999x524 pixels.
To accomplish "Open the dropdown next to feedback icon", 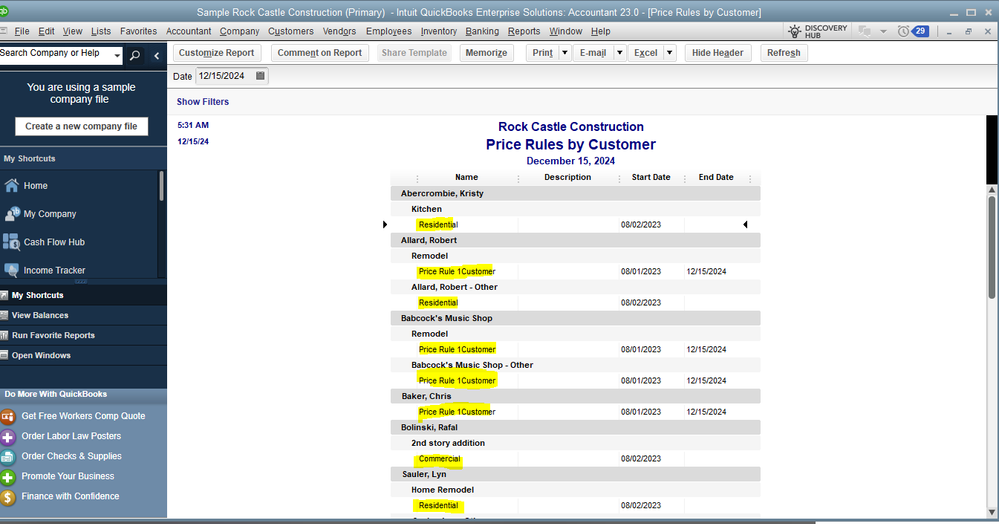I will tap(884, 31).
